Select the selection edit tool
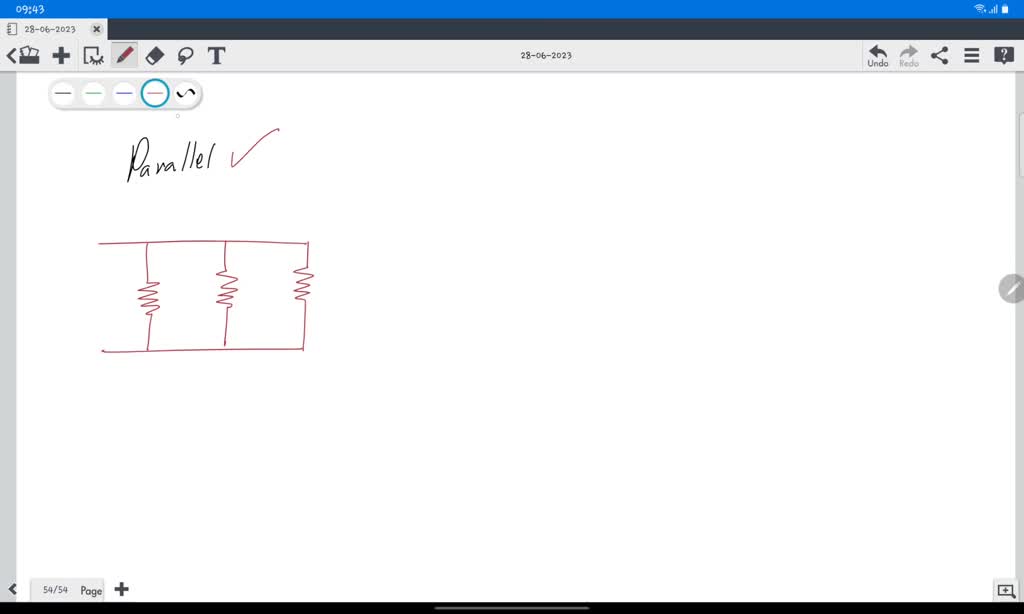 (93, 56)
